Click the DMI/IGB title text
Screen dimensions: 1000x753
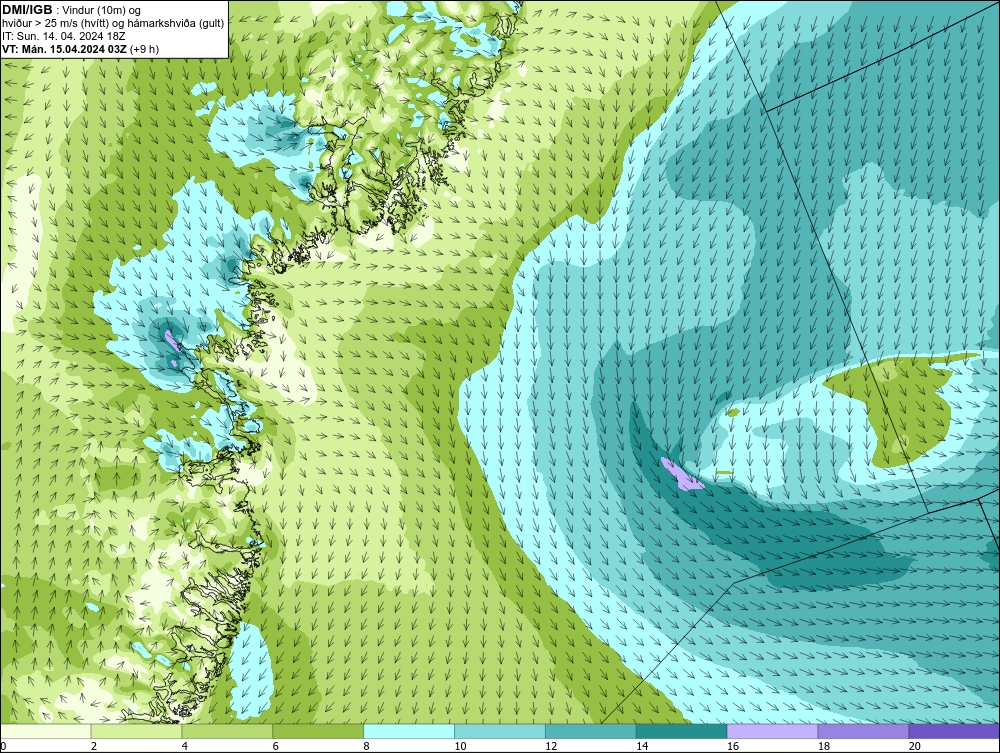[27, 10]
